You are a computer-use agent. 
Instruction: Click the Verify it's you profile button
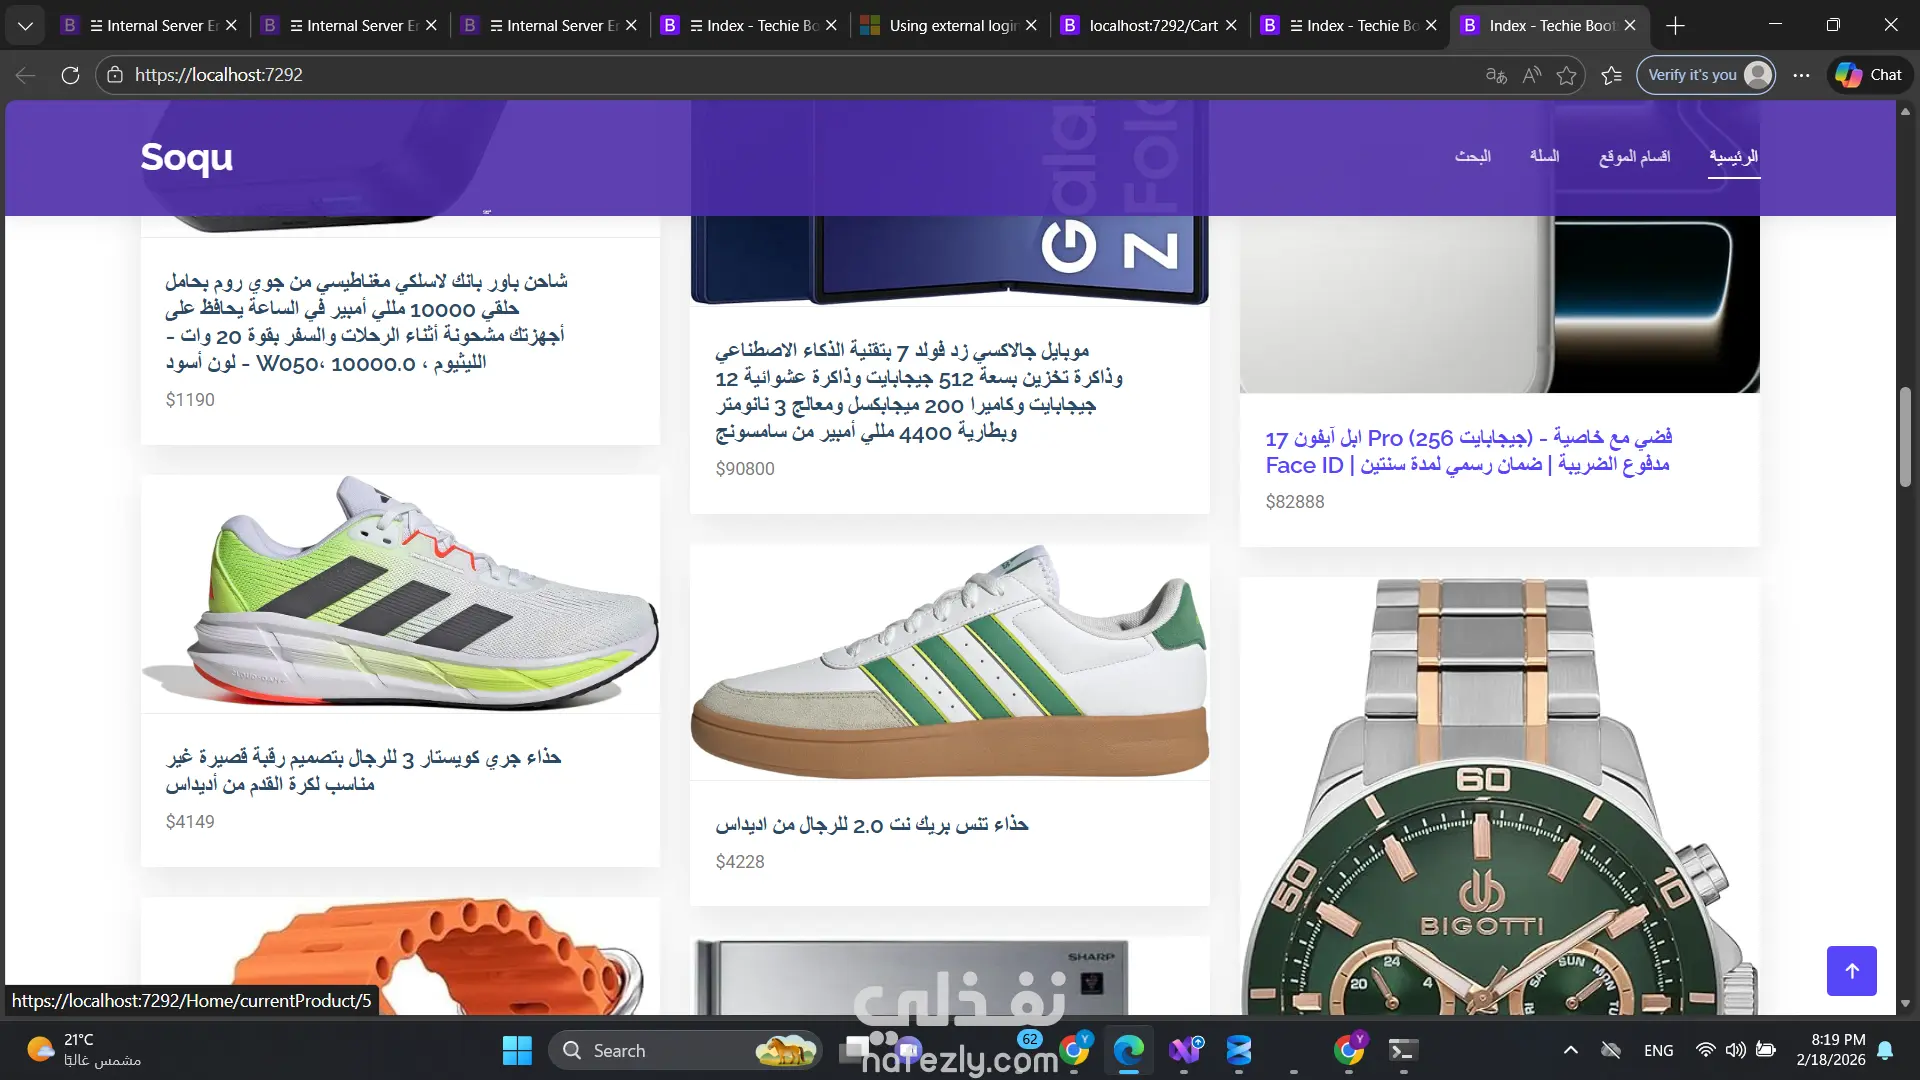pos(1706,75)
